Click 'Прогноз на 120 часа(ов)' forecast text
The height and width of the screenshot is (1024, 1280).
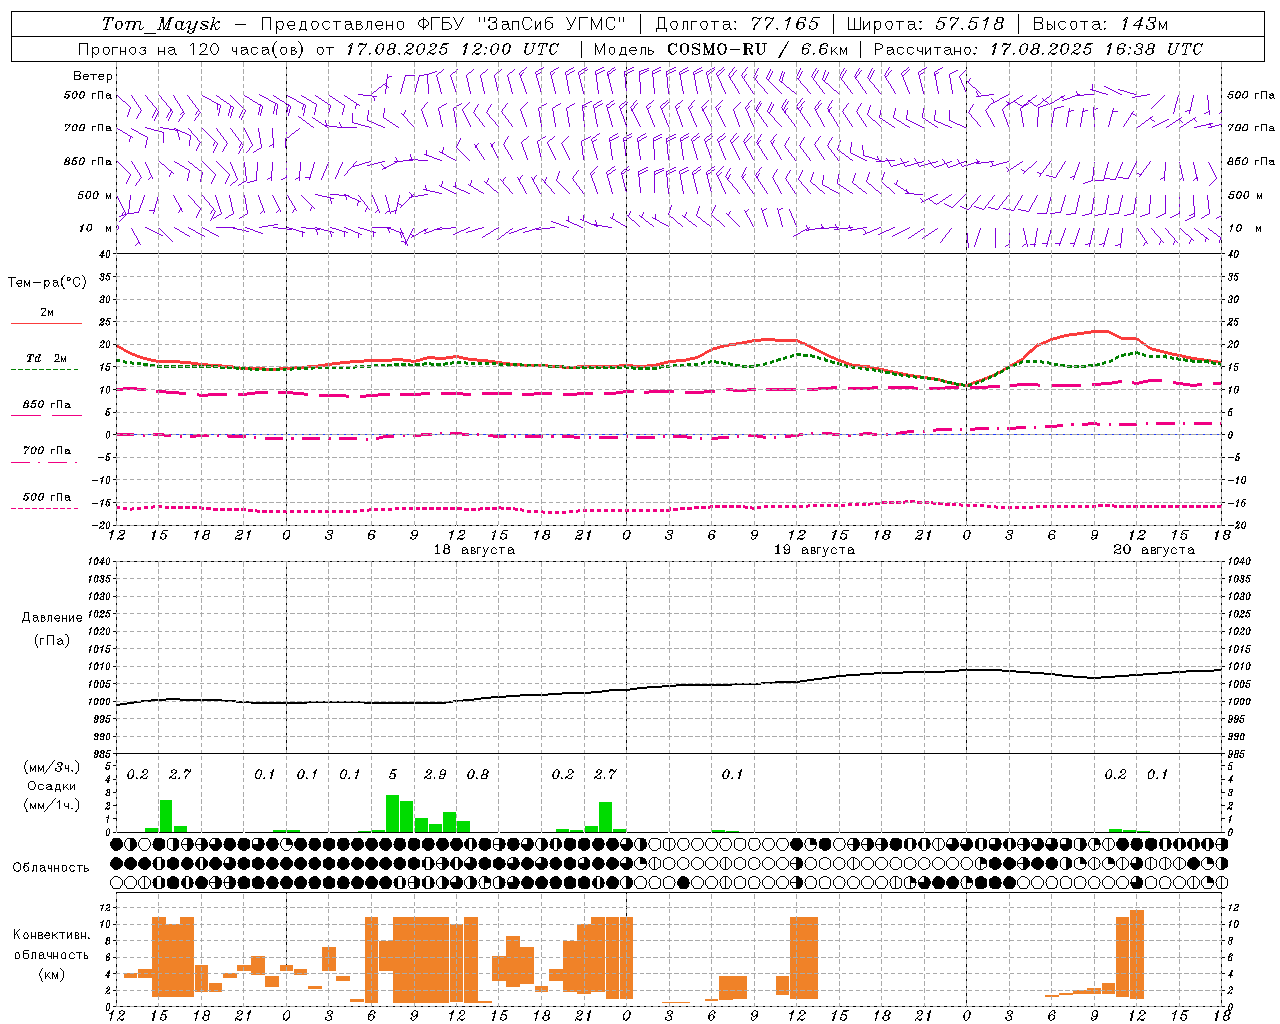coord(192,49)
